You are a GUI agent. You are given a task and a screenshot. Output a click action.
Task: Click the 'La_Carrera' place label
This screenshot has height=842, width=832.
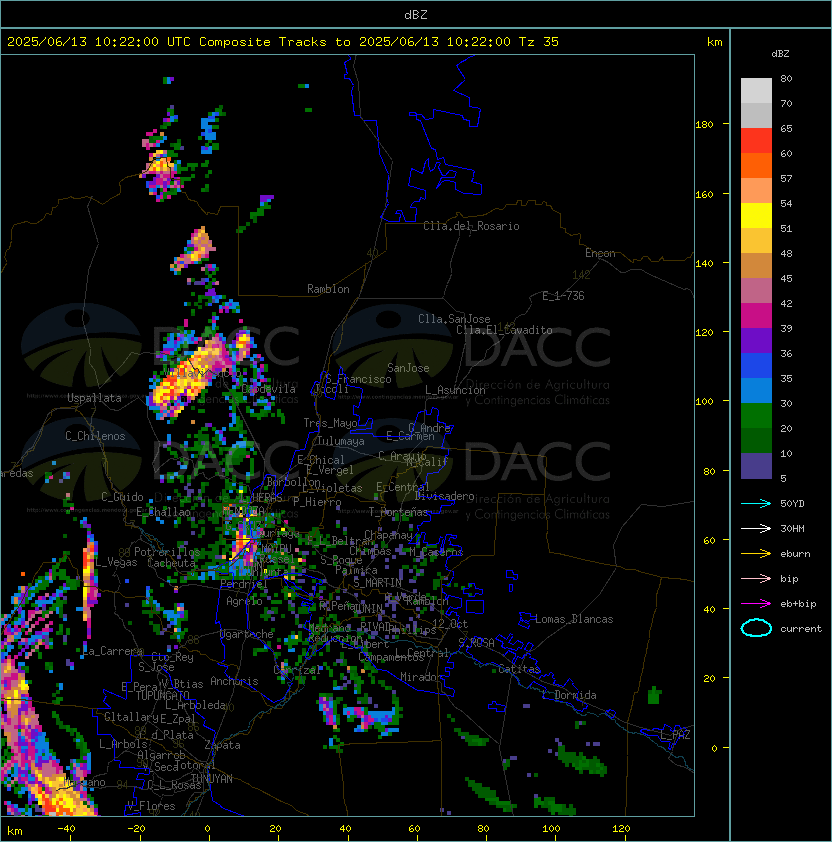point(113,651)
